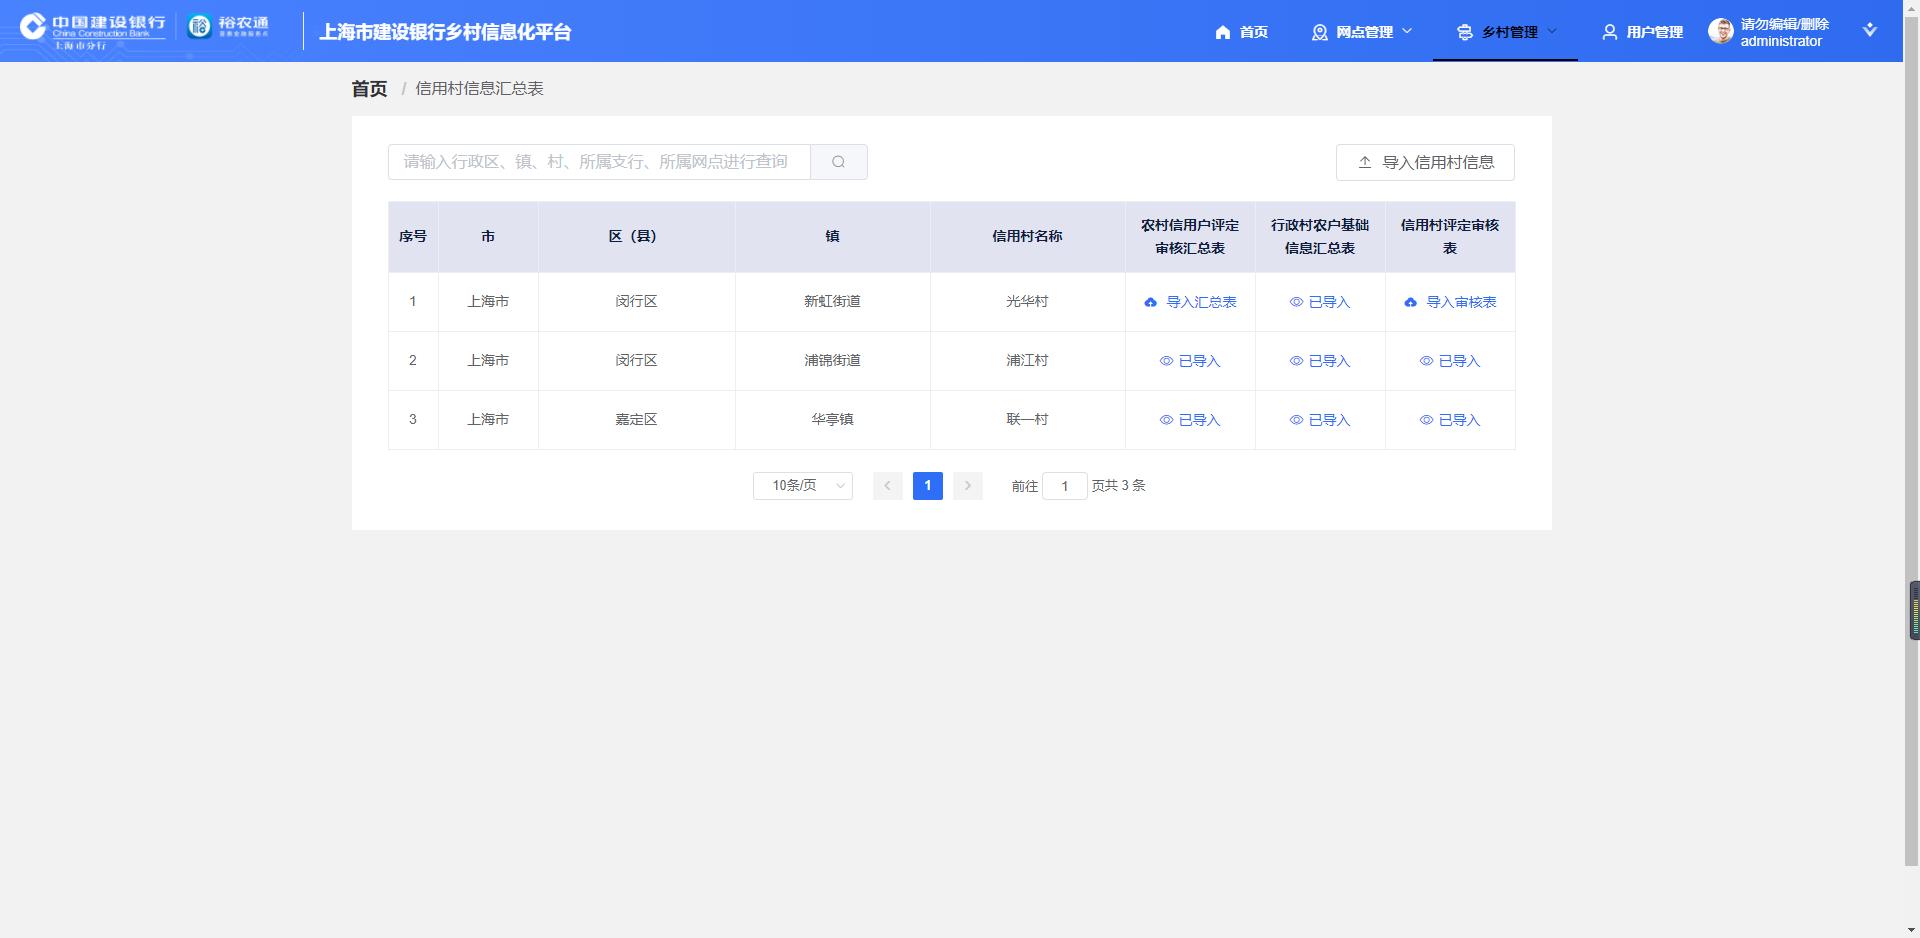The height and width of the screenshot is (938, 1920).
Task: Click the double-chevron icon at top right
Action: pyautogui.click(x=1869, y=30)
